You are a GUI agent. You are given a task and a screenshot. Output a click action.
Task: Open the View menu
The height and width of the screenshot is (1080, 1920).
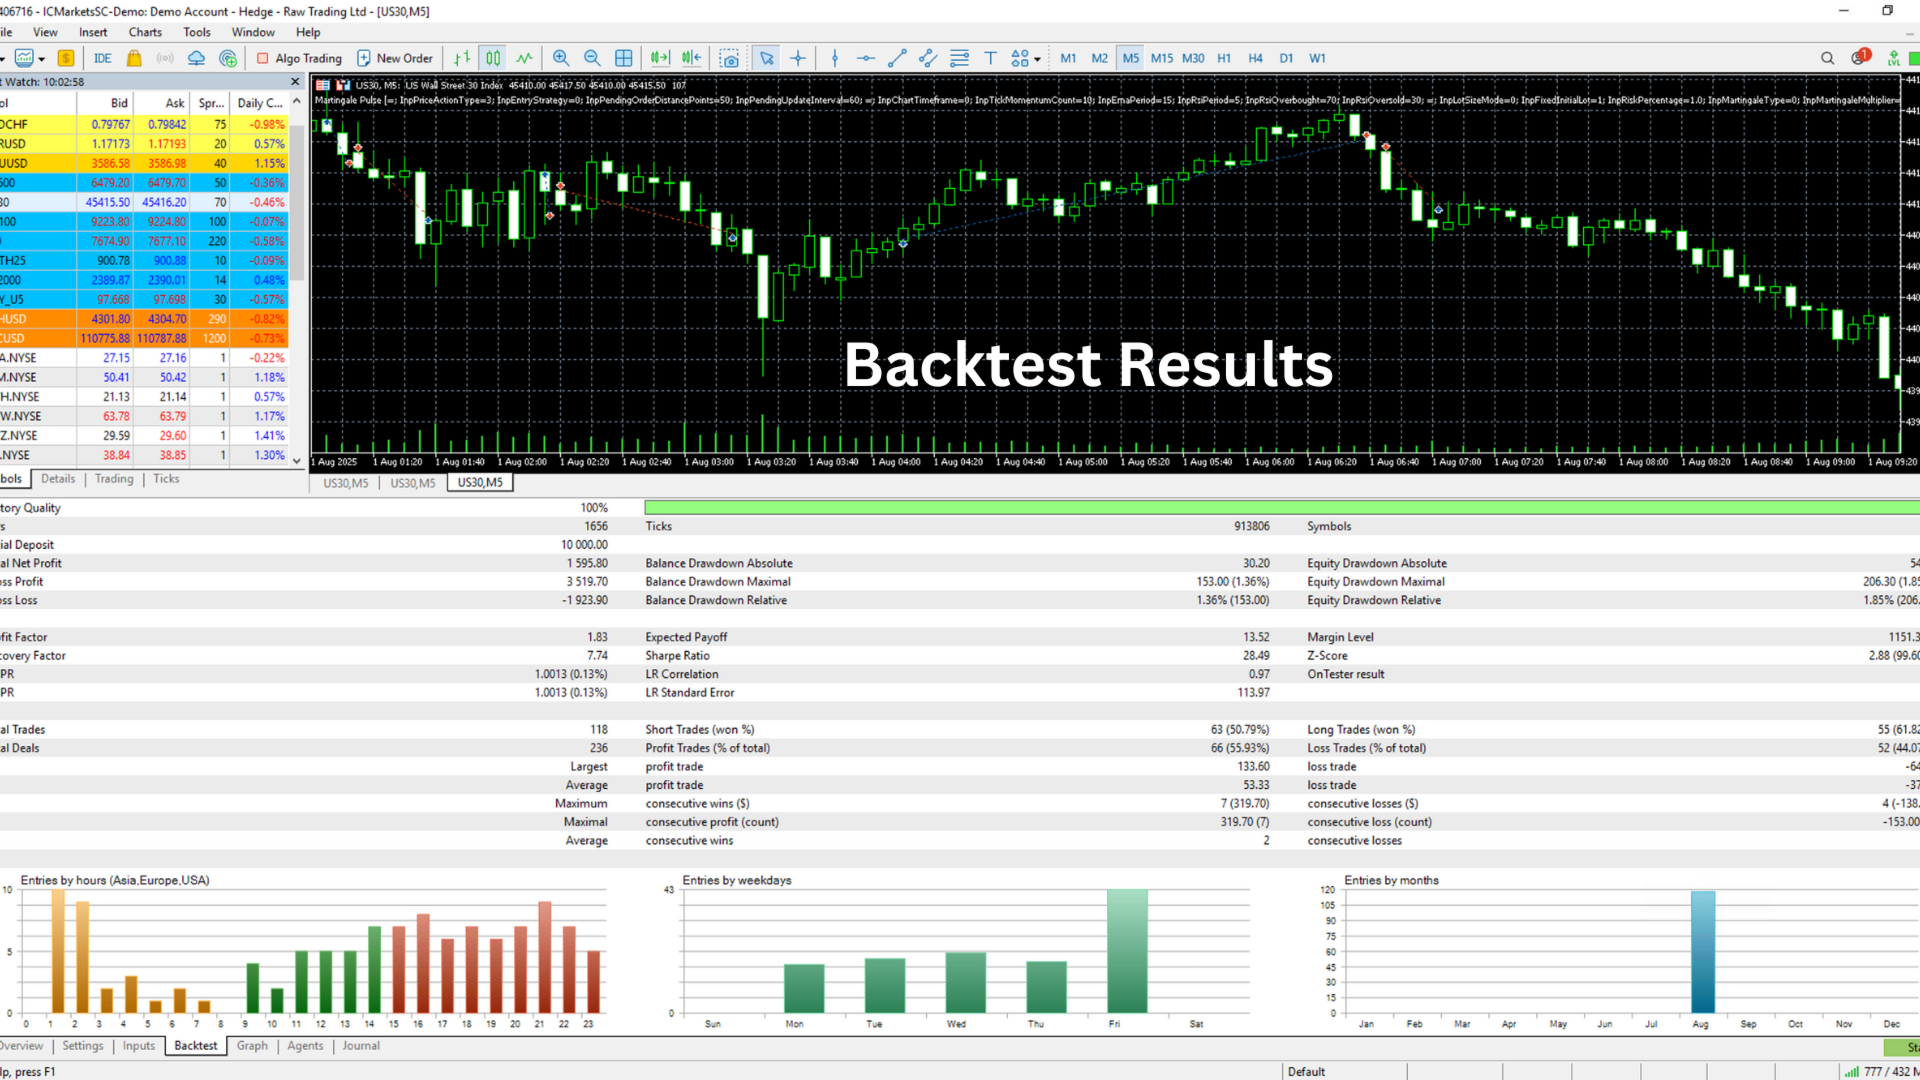coord(45,32)
